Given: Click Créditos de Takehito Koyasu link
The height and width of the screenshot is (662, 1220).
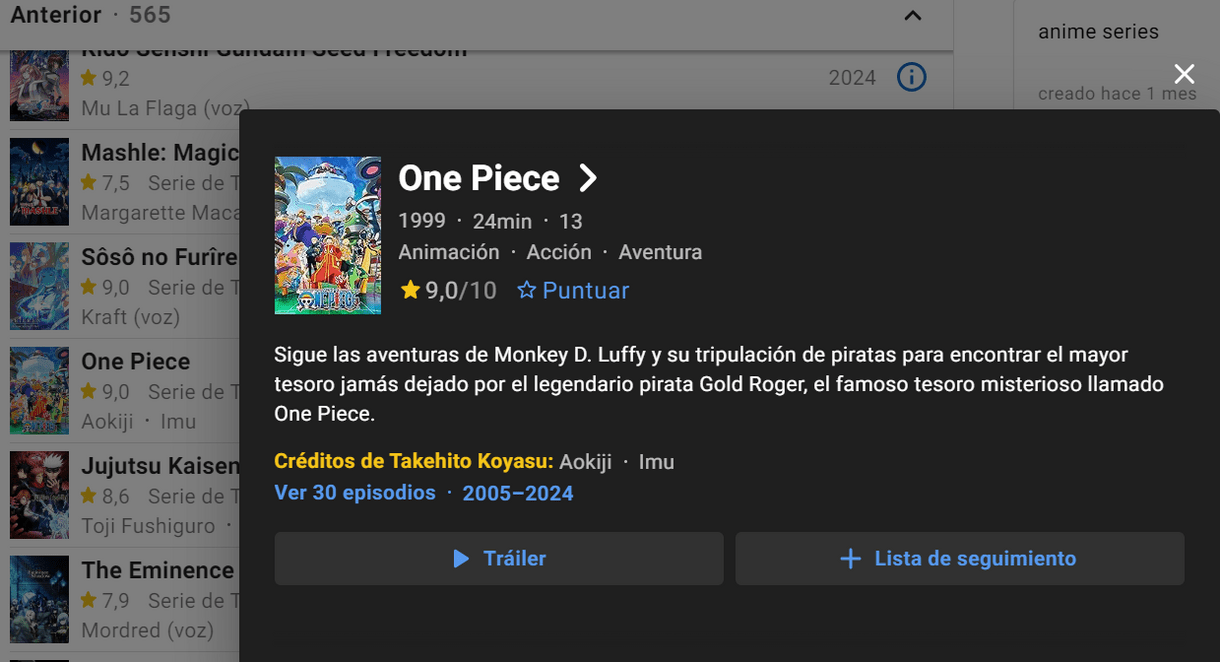Looking at the screenshot, I should coord(414,462).
